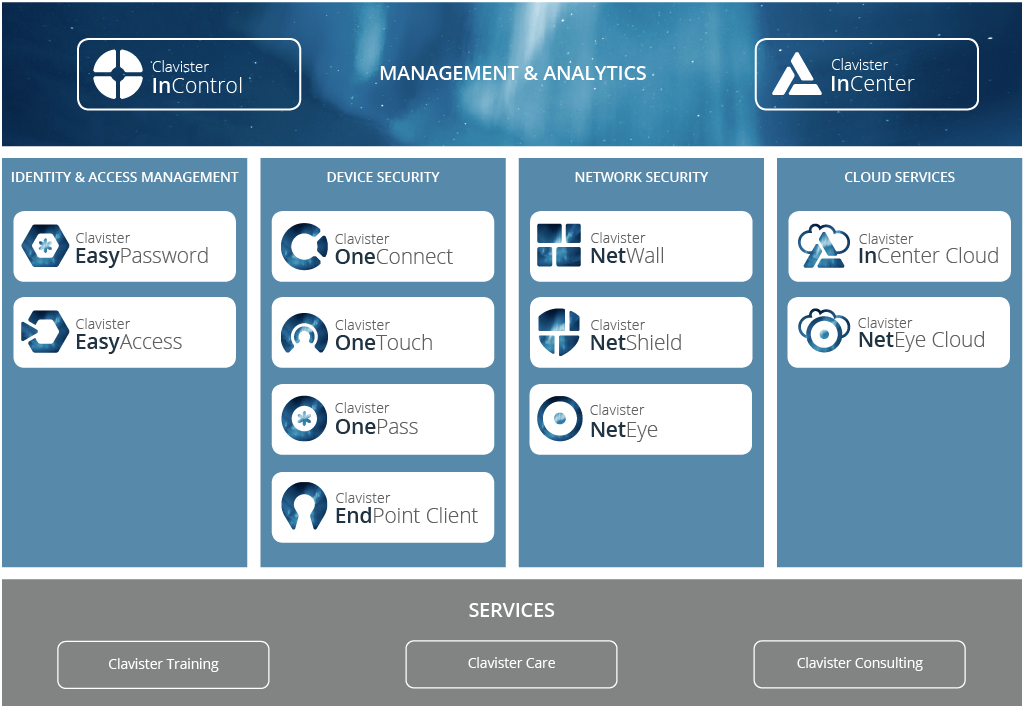
Task: Click the OneConnect C-shaped icon
Action: (x=304, y=246)
